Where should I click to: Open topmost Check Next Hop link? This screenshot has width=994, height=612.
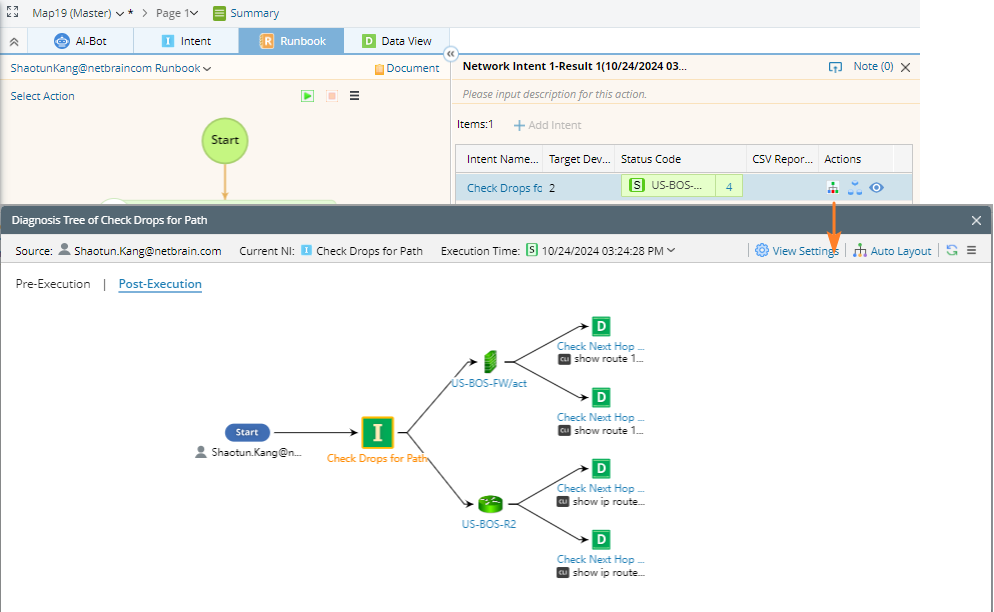click(x=600, y=346)
